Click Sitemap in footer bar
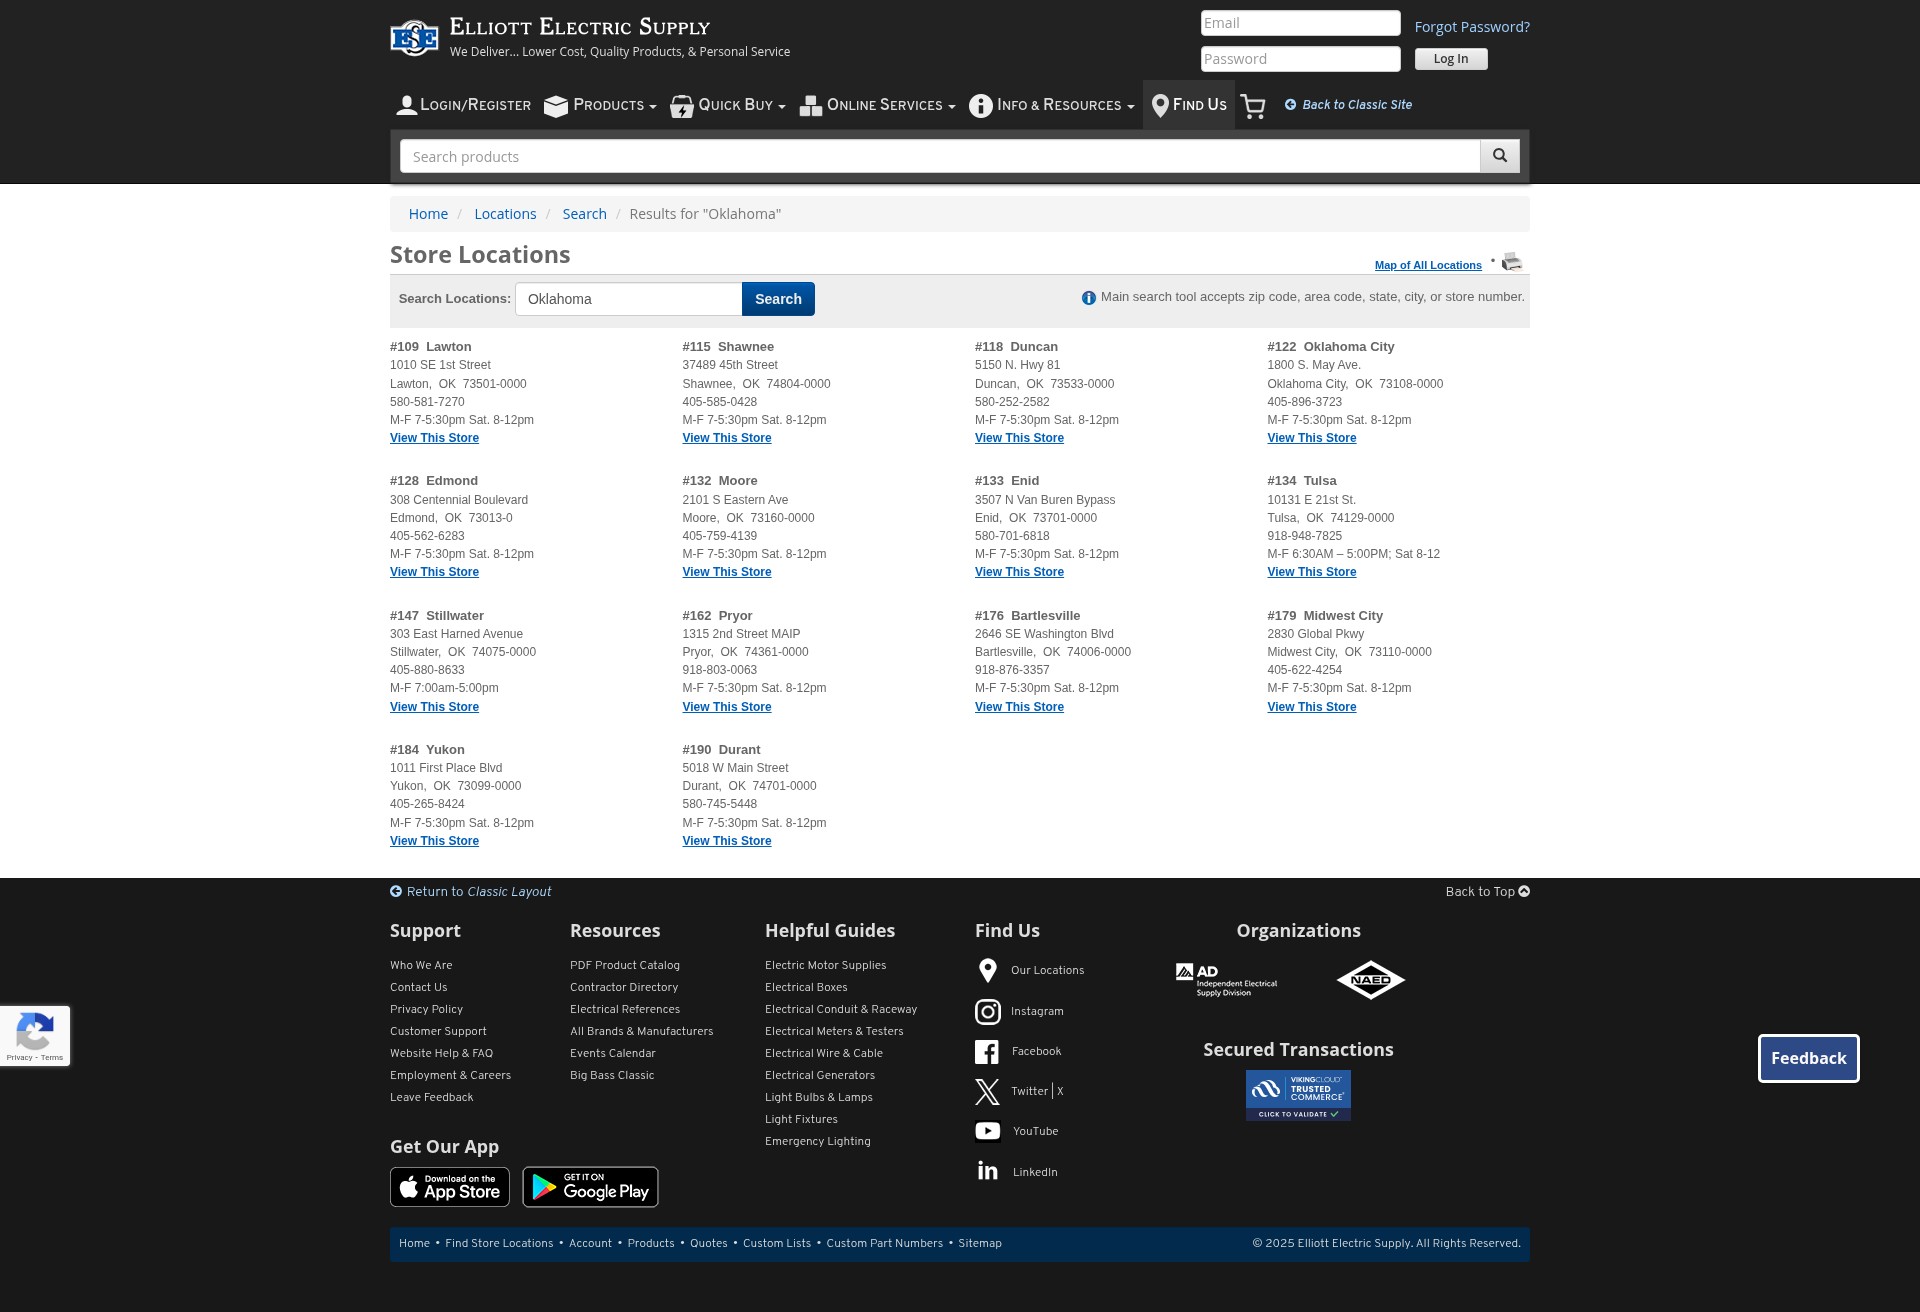Viewport: 1920px width, 1312px height. pyautogui.click(x=980, y=1243)
